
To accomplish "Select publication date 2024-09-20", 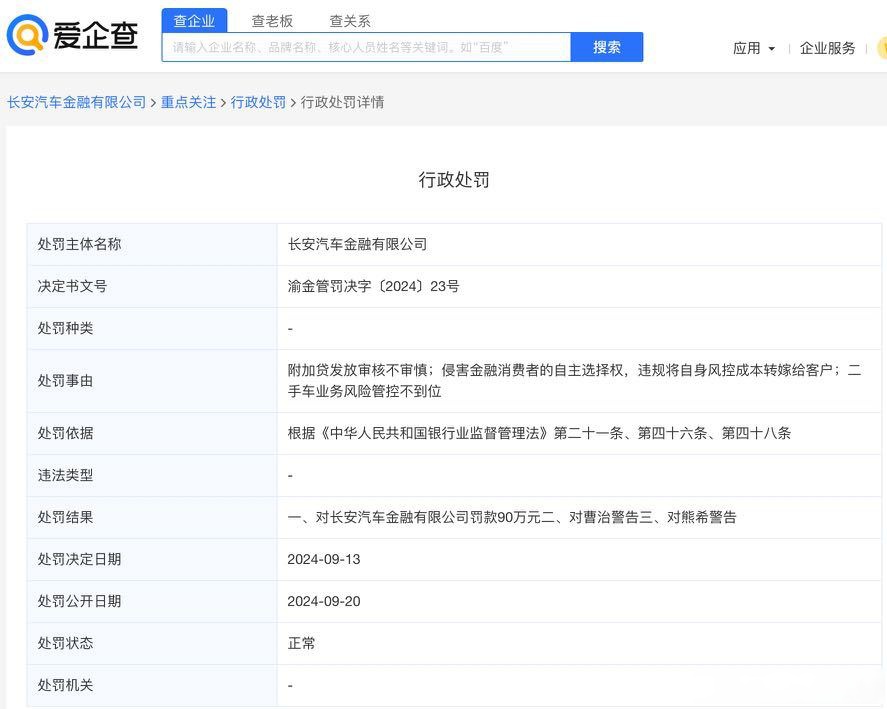I will point(324,601).
